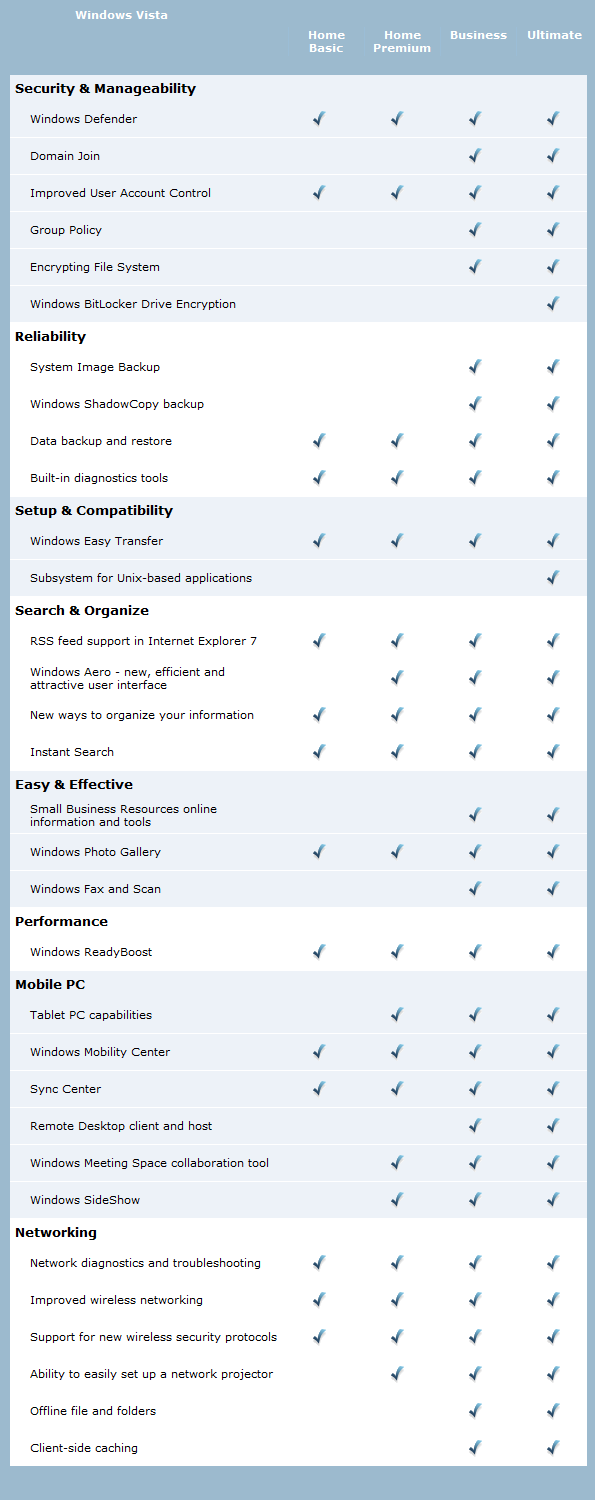
Task: Select the Home Basic column header
Action: click(x=326, y=41)
